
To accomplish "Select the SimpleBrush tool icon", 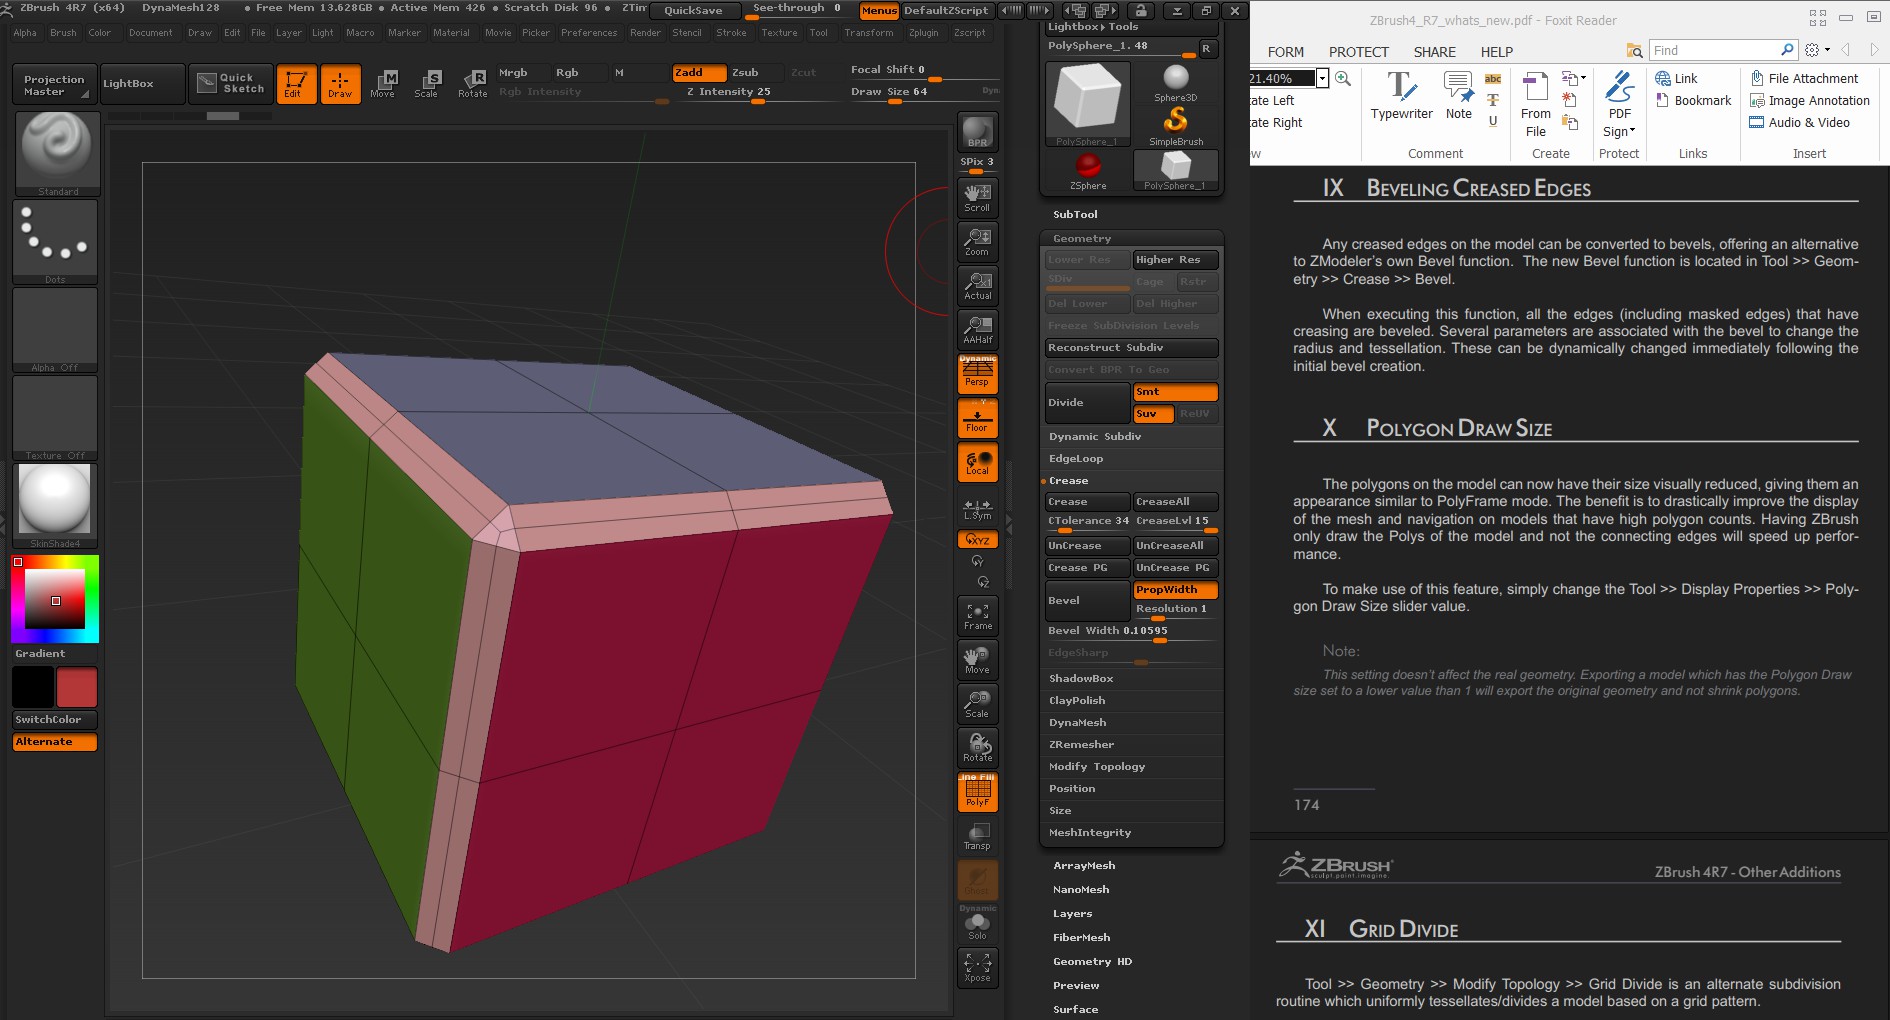I will click(x=1176, y=127).
